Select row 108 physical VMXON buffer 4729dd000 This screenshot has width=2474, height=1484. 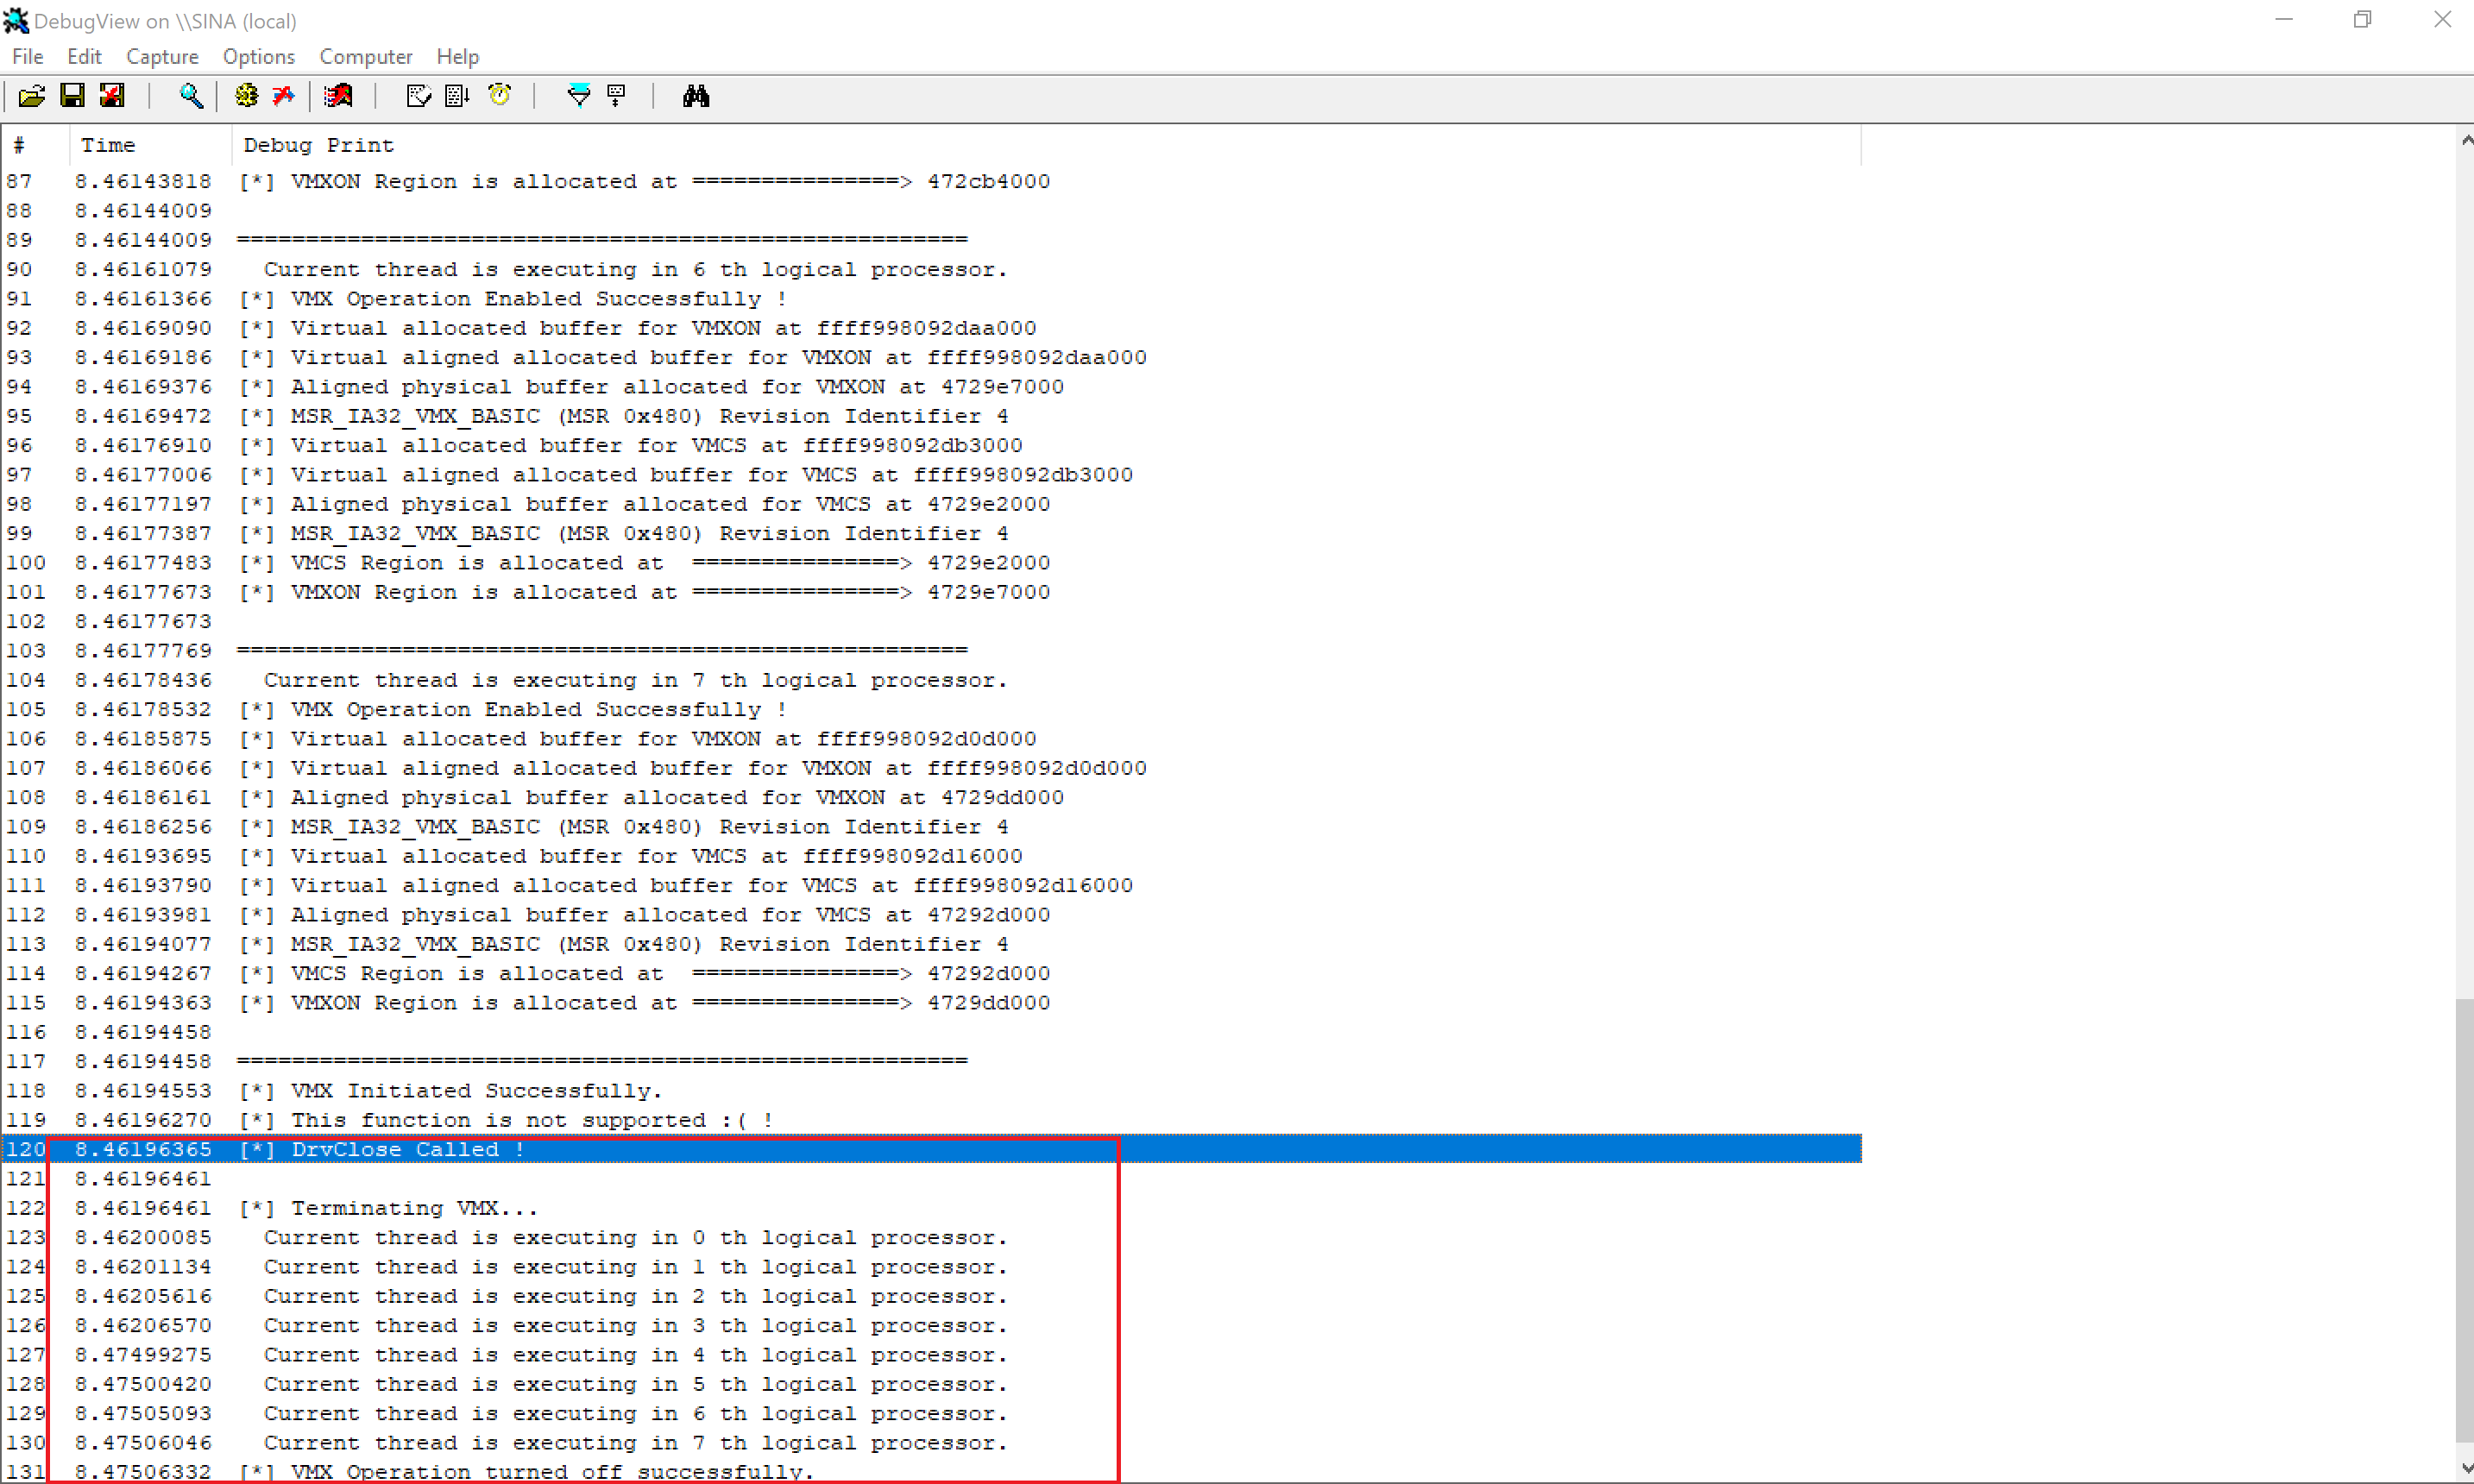coord(931,798)
